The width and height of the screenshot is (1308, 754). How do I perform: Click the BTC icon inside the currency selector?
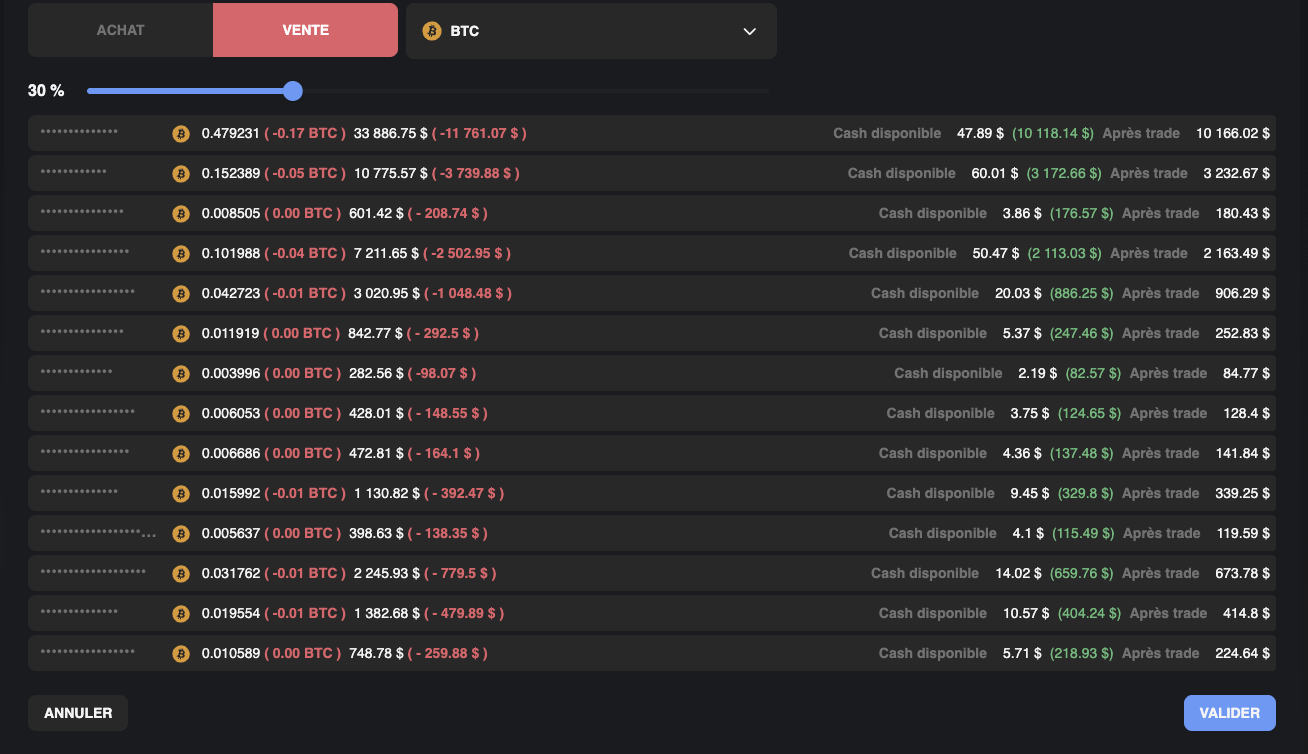(431, 31)
